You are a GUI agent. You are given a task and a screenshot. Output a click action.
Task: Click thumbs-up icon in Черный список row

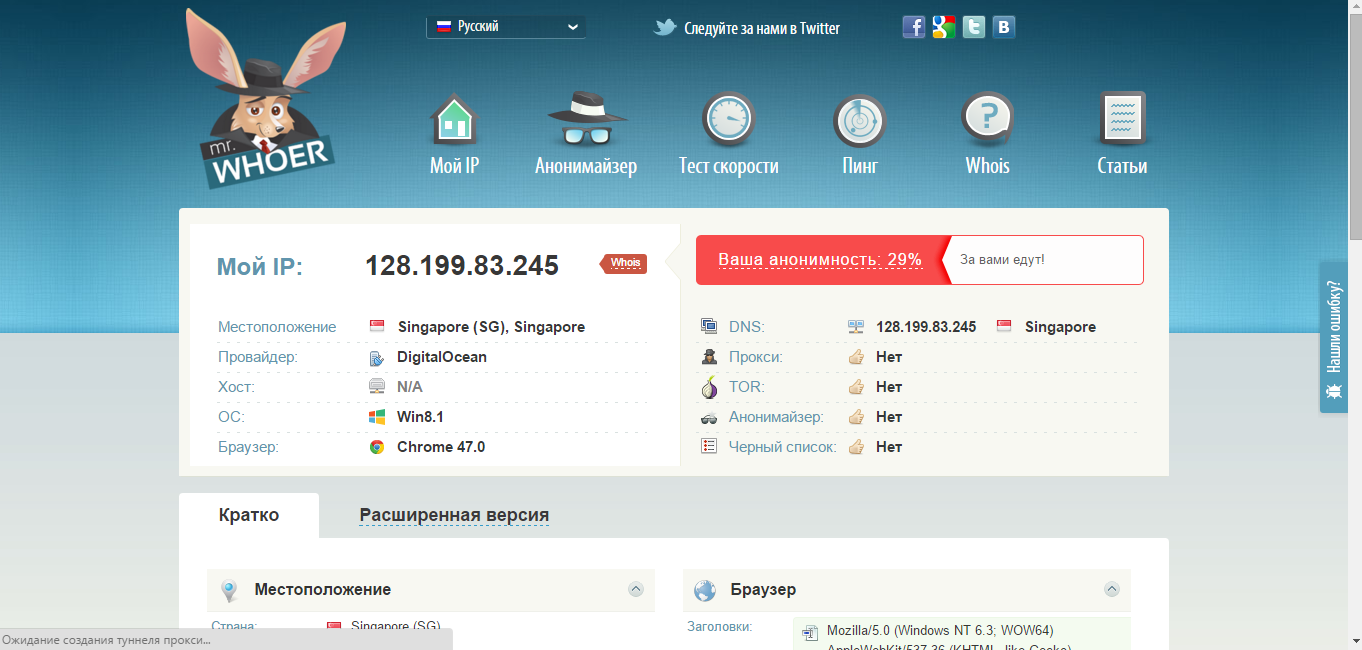click(x=856, y=447)
